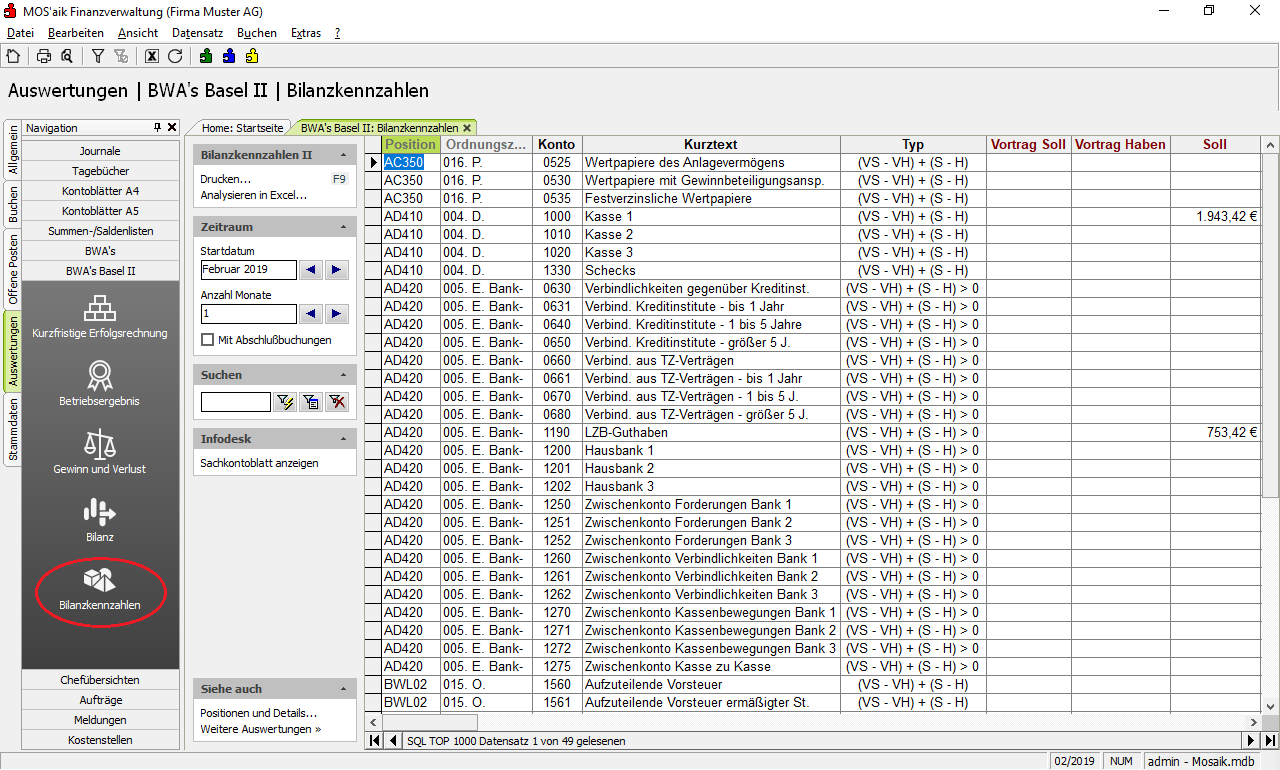The width and height of the screenshot is (1280, 770).
Task: Collapse the Suchen panel section
Action: coord(344,375)
